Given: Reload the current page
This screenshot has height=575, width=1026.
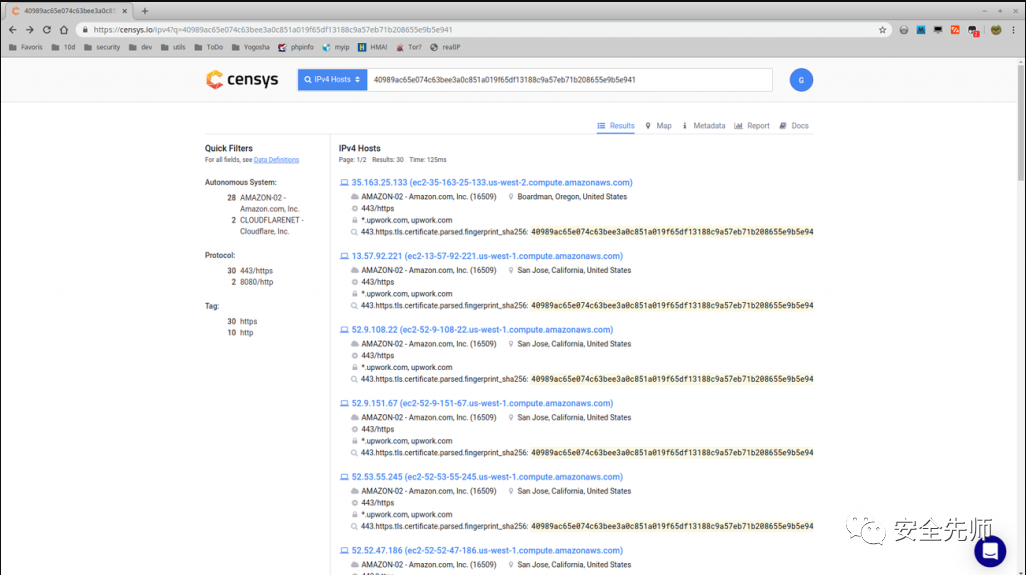Looking at the screenshot, I should [46, 29].
